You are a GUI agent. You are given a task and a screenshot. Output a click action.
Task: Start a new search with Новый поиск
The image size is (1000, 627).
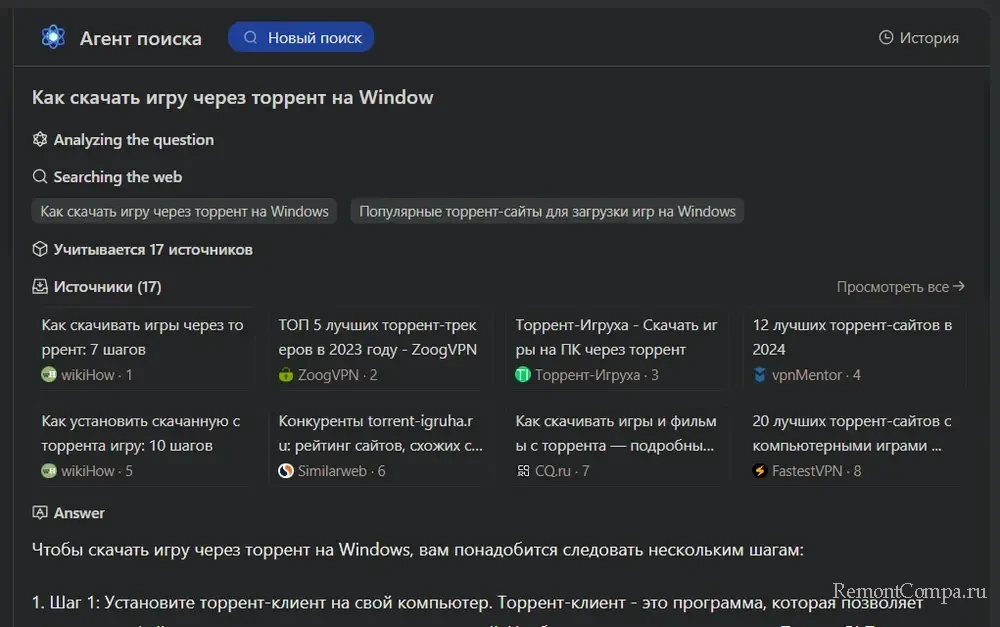click(301, 38)
